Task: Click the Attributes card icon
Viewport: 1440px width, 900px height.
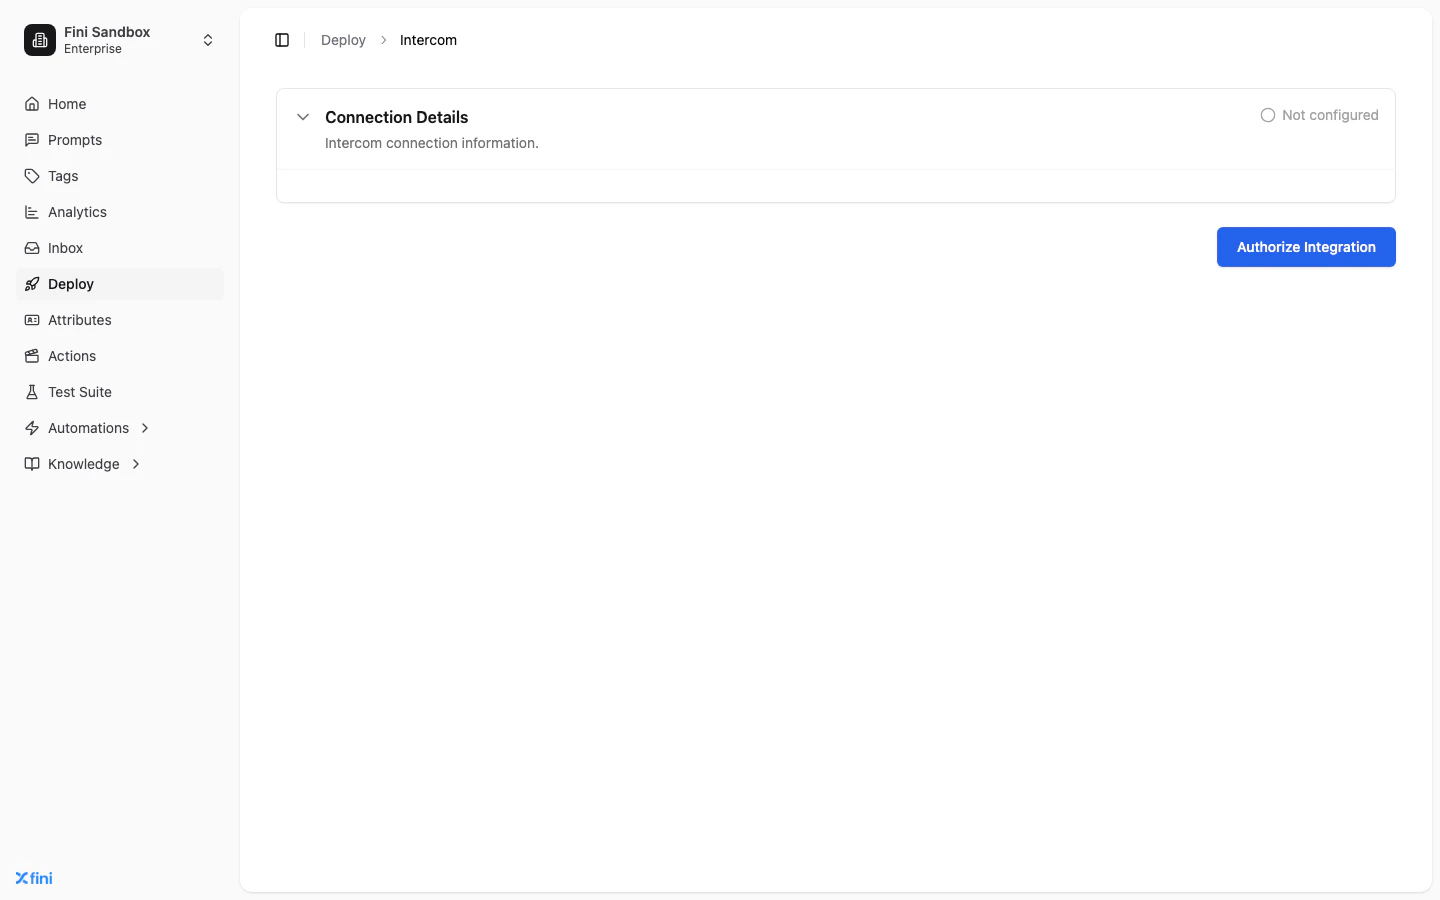Action: (32, 320)
